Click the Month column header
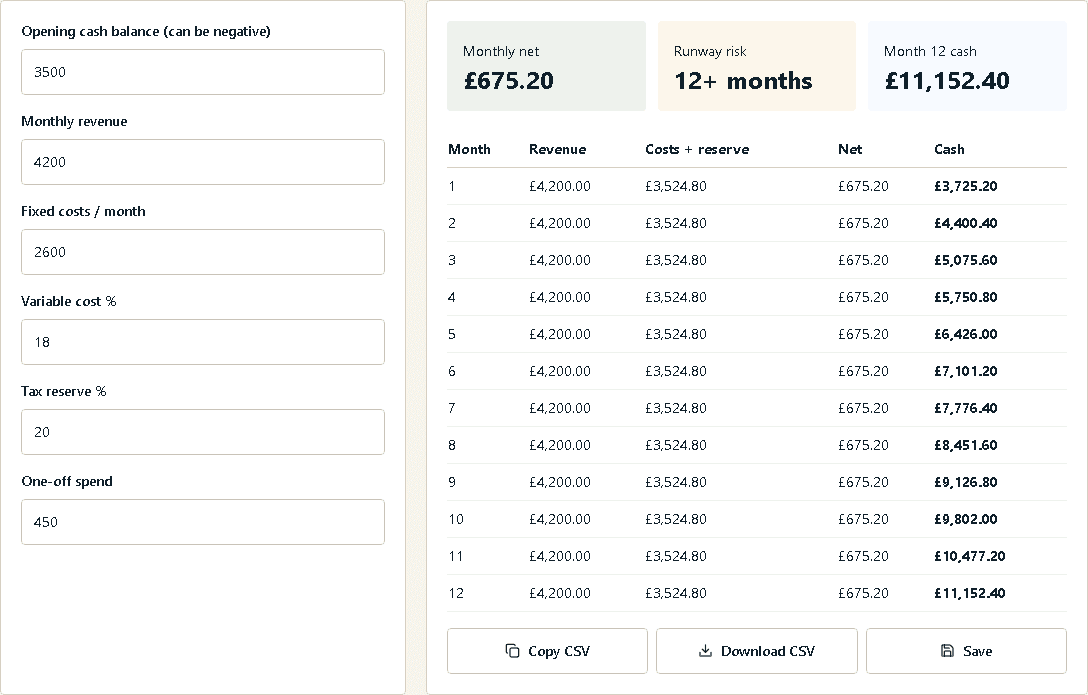Viewport: 1088px width, 695px height. click(469, 149)
